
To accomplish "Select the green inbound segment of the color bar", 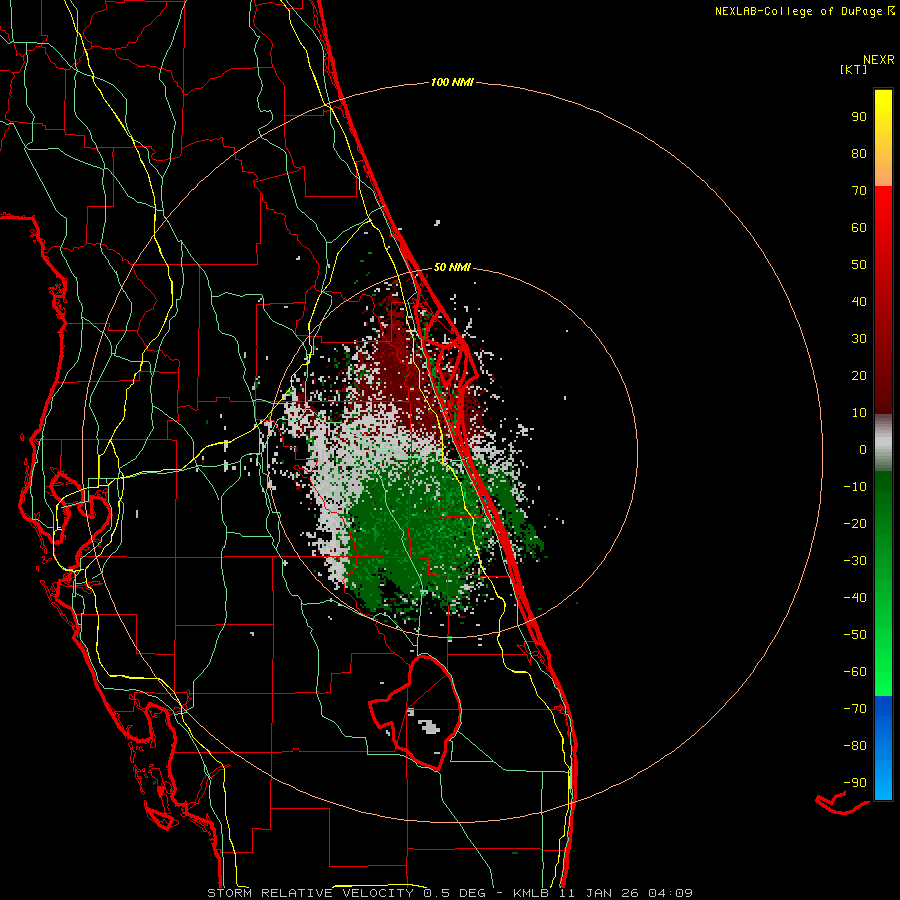I will [883, 583].
